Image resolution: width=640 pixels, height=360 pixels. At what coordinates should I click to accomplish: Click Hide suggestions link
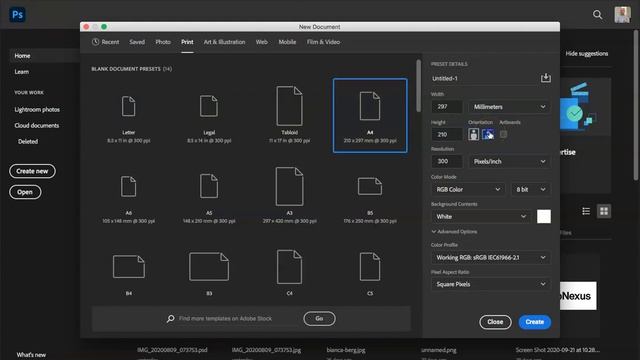[587, 53]
